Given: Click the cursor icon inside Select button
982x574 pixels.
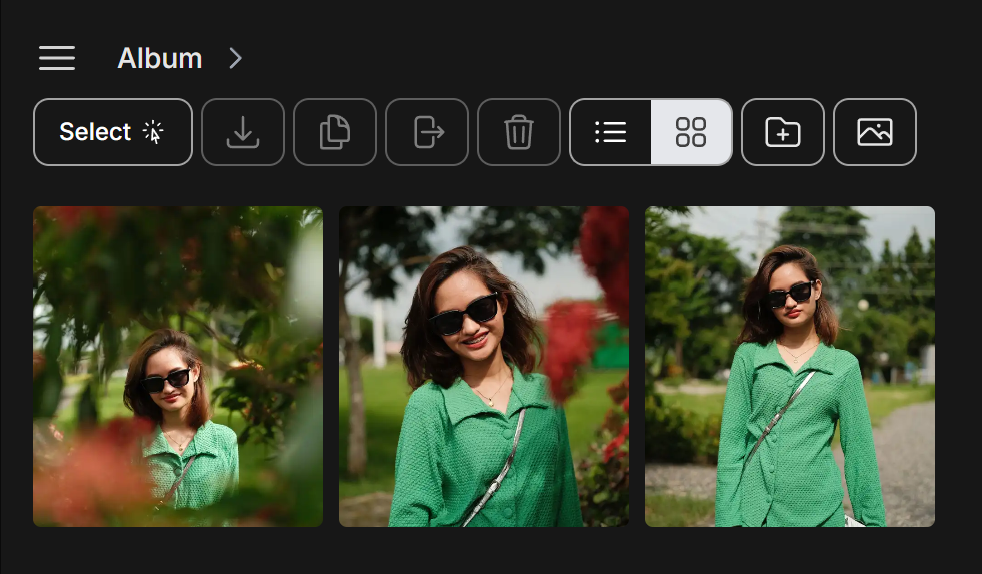Looking at the screenshot, I should coord(153,132).
